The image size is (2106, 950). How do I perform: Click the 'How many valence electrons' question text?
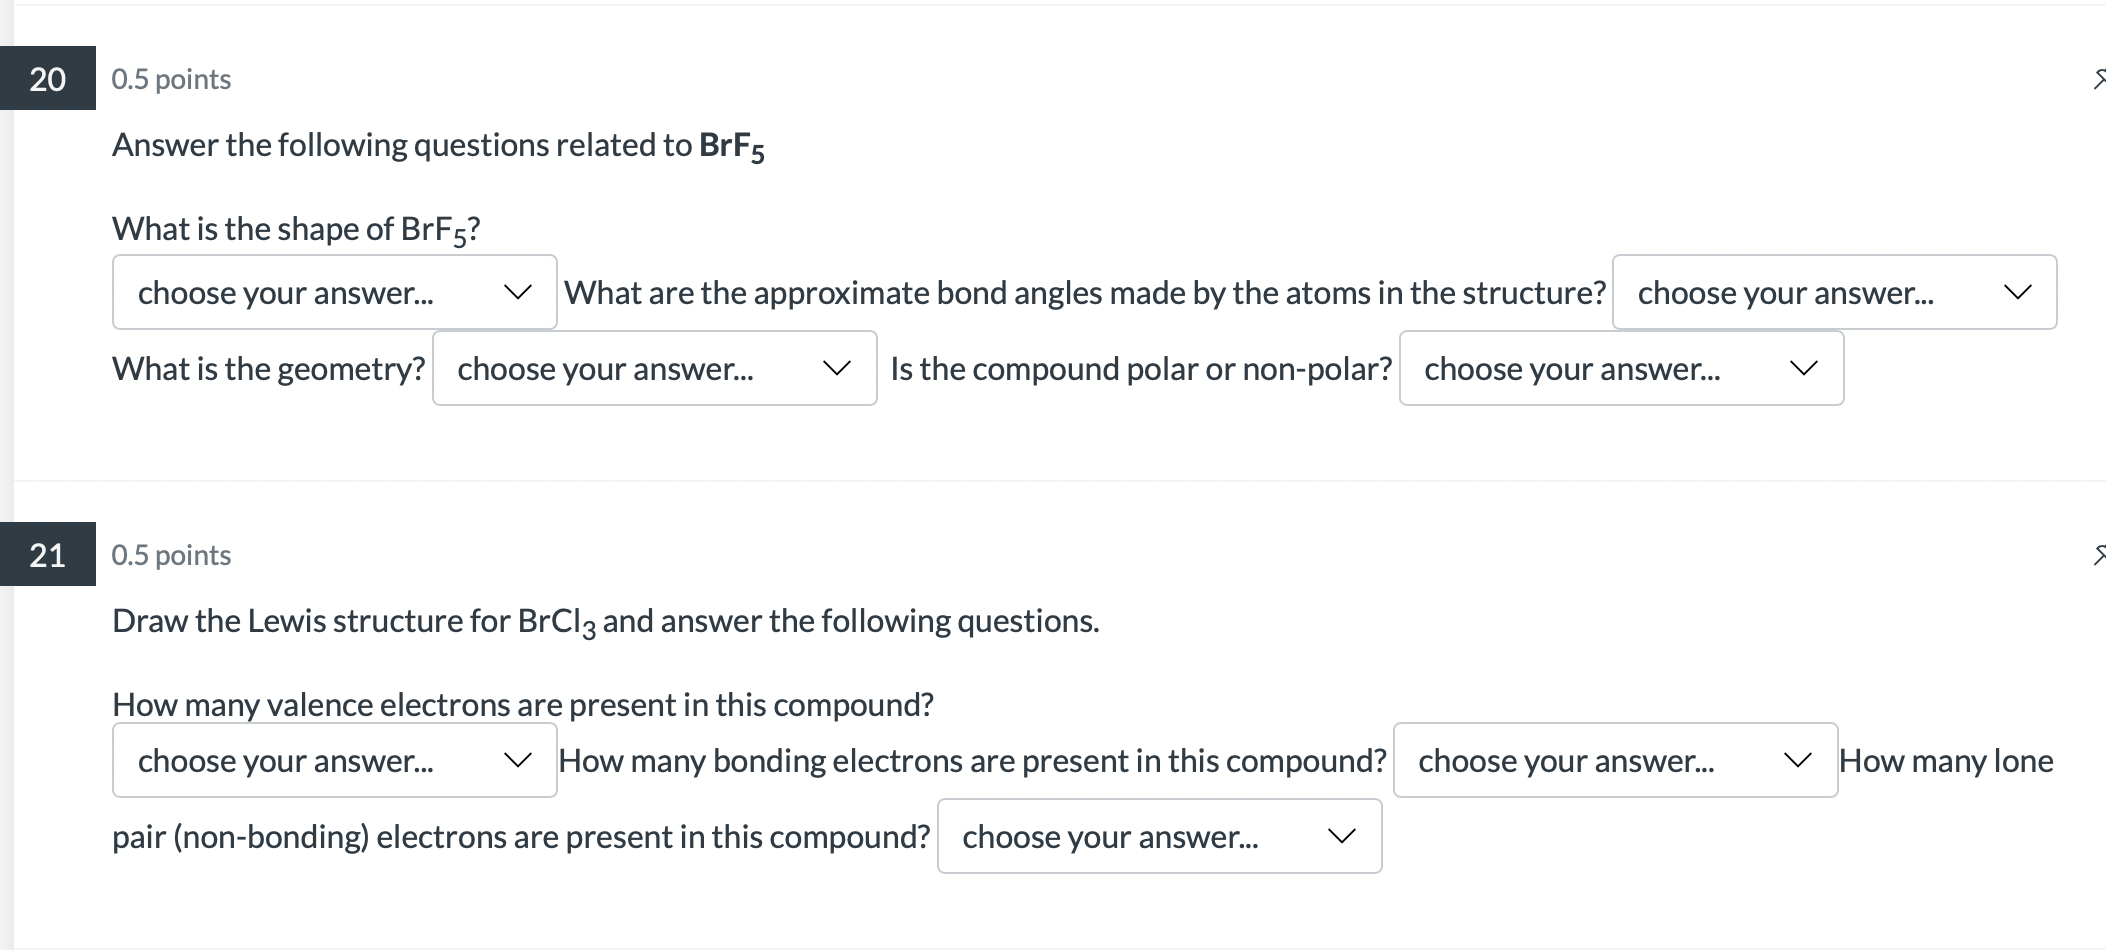[x=522, y=705]
